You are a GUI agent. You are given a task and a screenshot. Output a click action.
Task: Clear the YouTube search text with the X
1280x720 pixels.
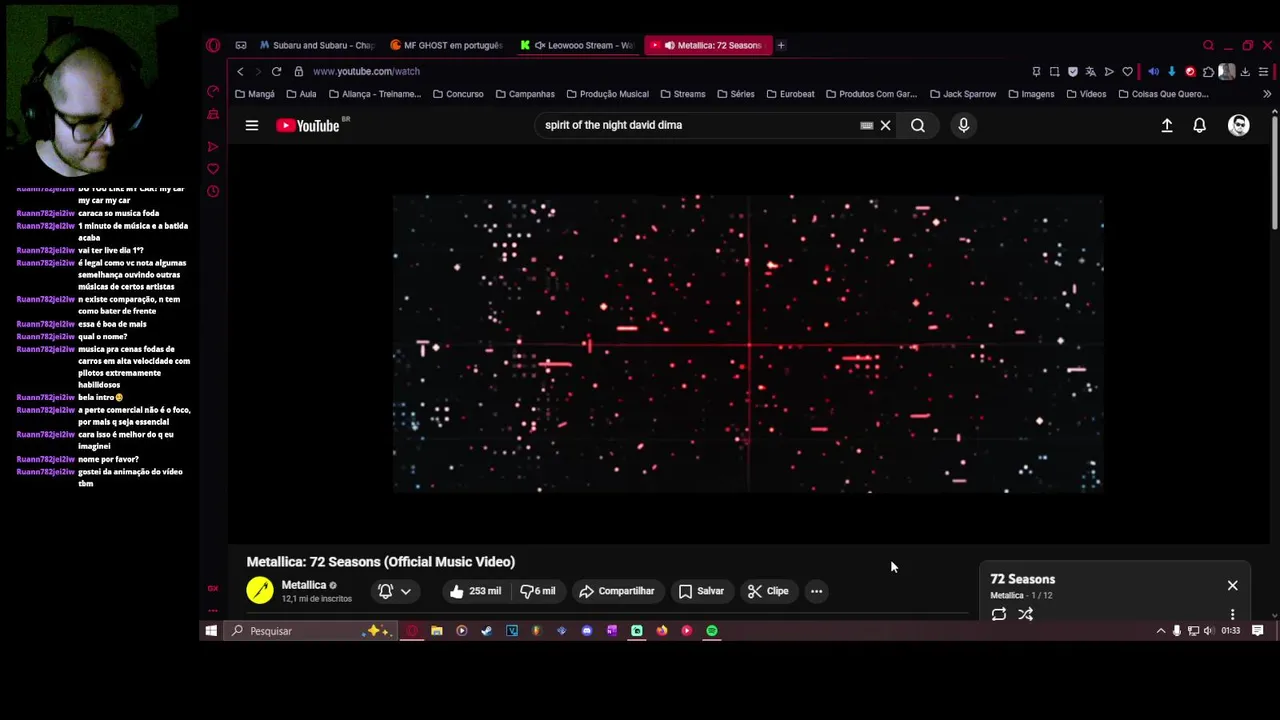coord(885,125)
